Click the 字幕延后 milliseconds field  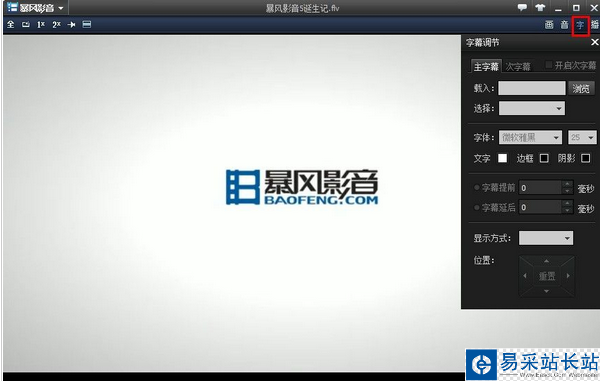(540, 207)
